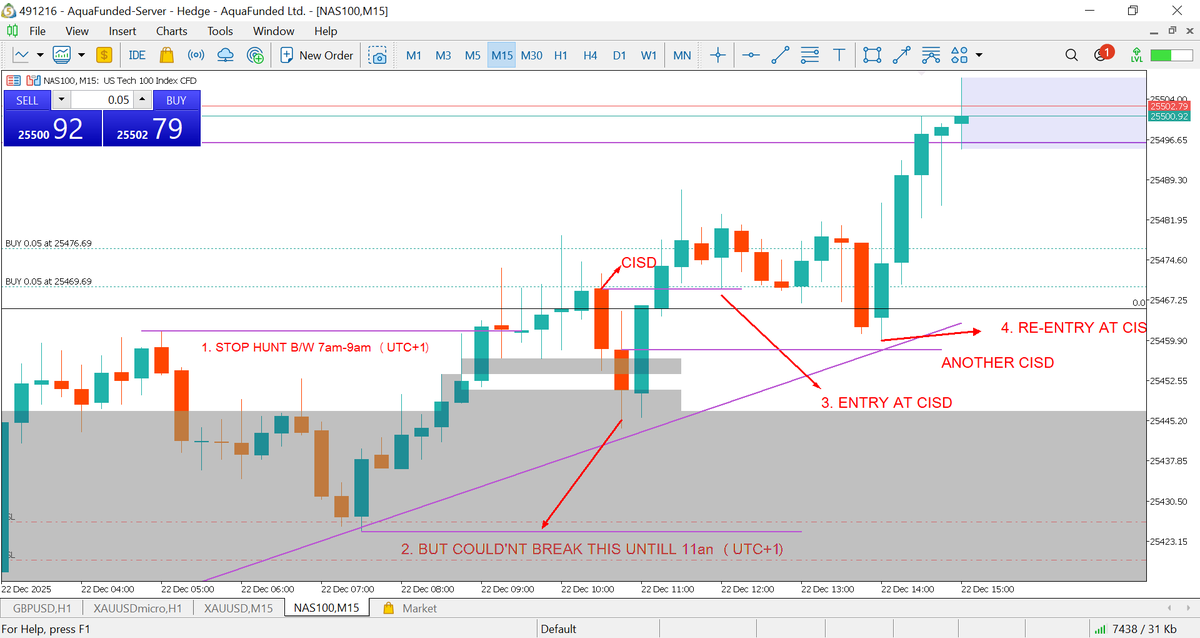1200x638 pixels.
Task: Select the arrowed line drawing tool
Action: 902,55
